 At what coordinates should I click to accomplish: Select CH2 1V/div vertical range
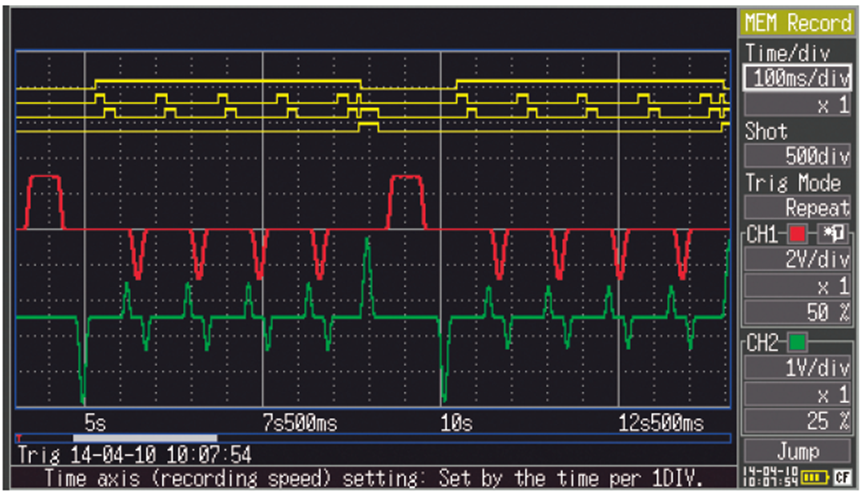pyautogui.click(x=797, y=369)
